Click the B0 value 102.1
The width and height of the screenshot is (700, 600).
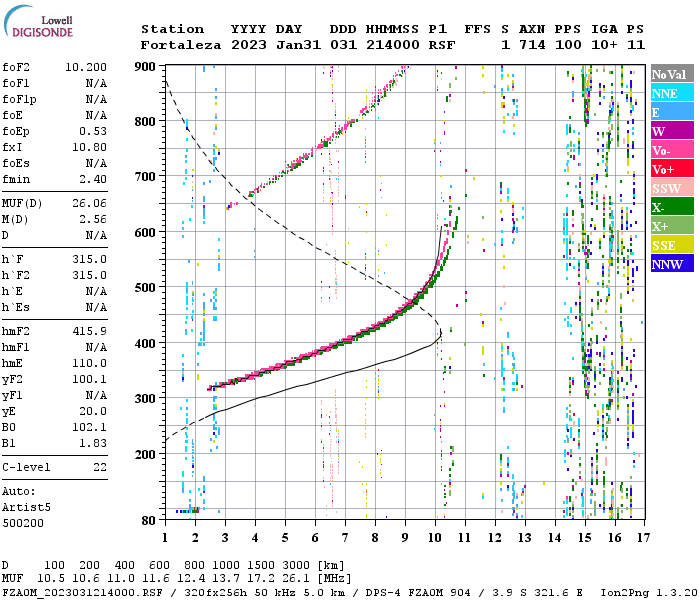click(x=89, y=428)
